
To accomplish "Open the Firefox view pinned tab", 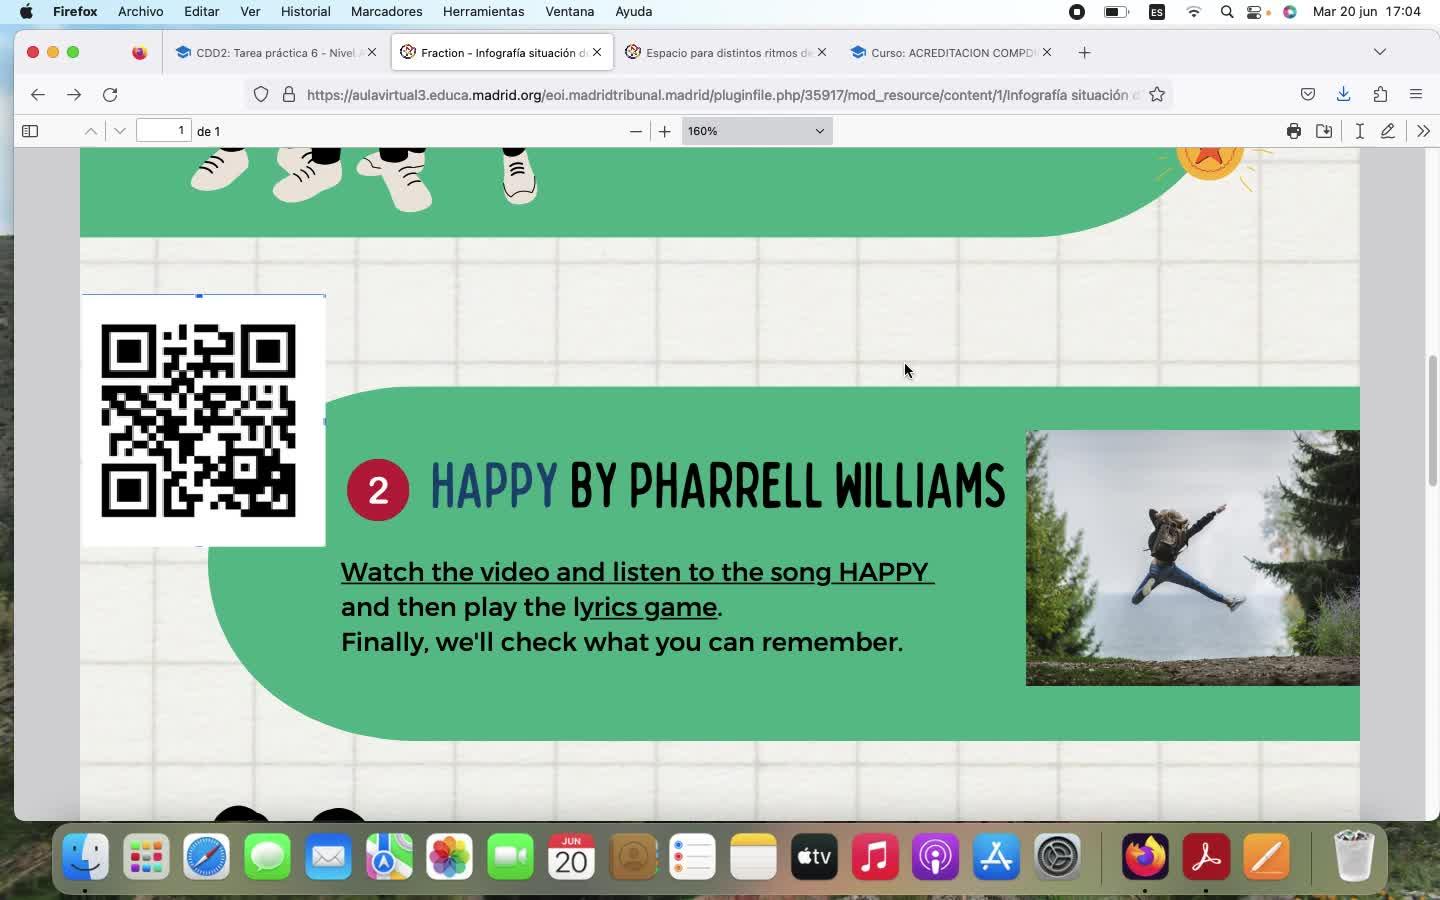I will (139, 53).
